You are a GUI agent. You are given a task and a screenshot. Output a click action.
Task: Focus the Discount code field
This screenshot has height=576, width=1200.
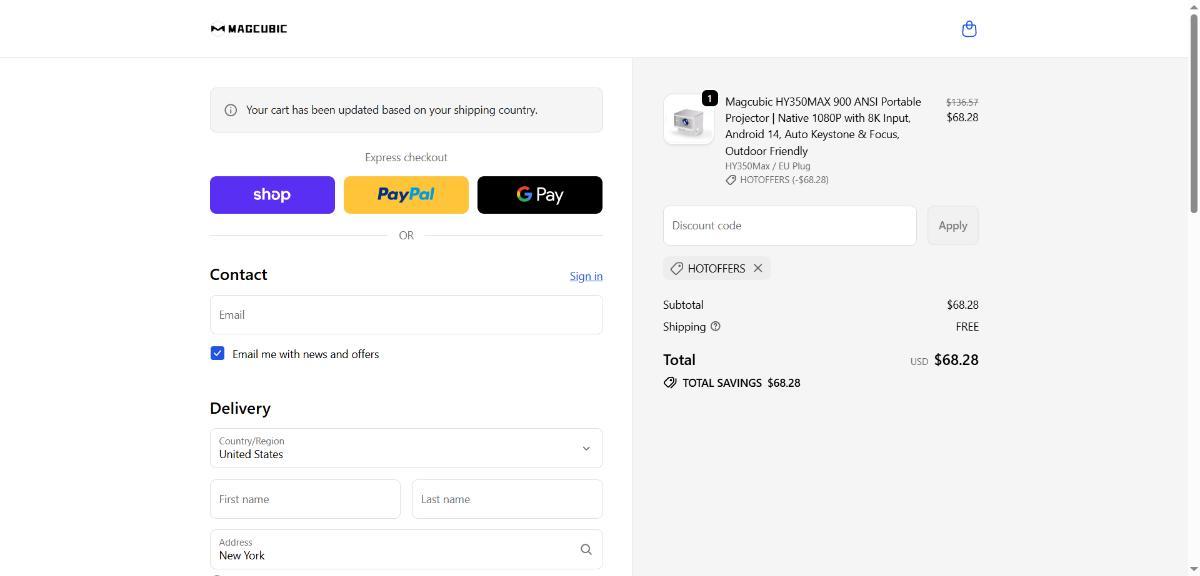click(789, 226)
